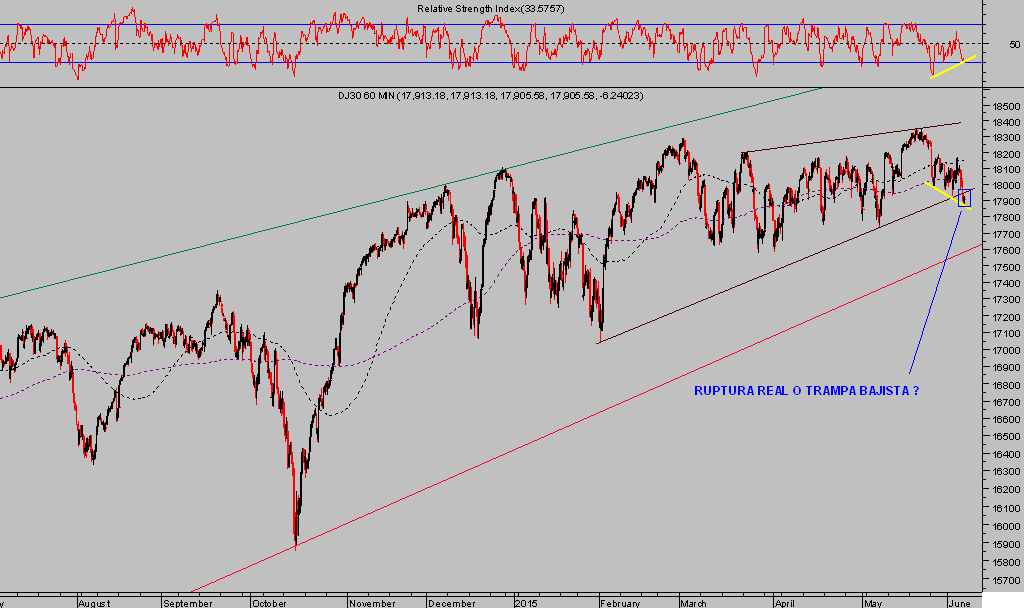This screenshot has width=1024, height=608.
Task: Click the RSI 50 level axis label
Action: point(1013,44)
